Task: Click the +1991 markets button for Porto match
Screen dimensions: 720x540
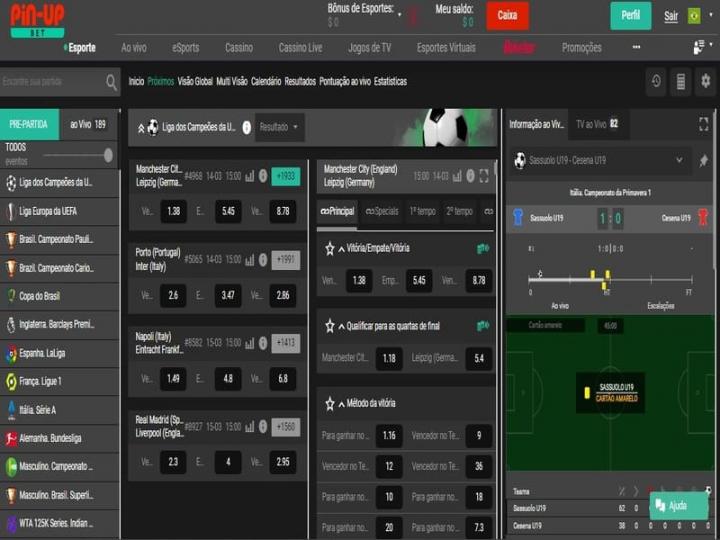Action: (x=286, y=260)
